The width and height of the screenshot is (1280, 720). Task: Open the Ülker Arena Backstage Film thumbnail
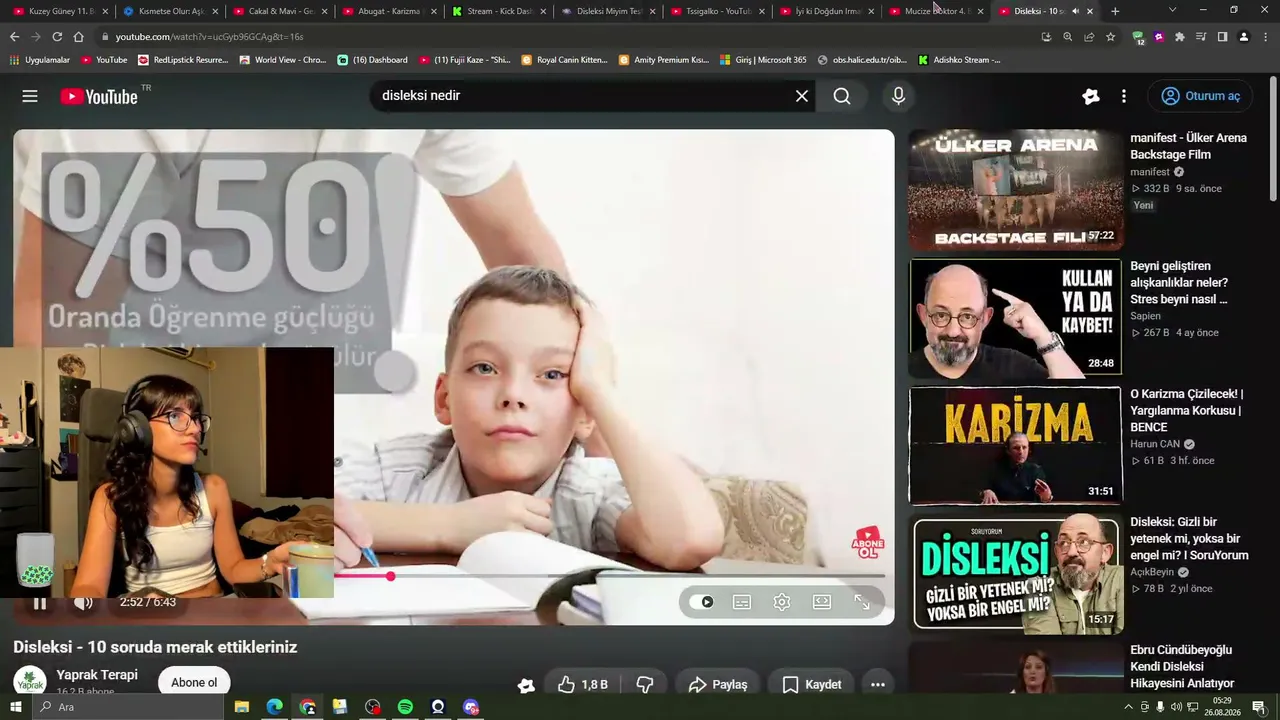tap(1015, 189)
